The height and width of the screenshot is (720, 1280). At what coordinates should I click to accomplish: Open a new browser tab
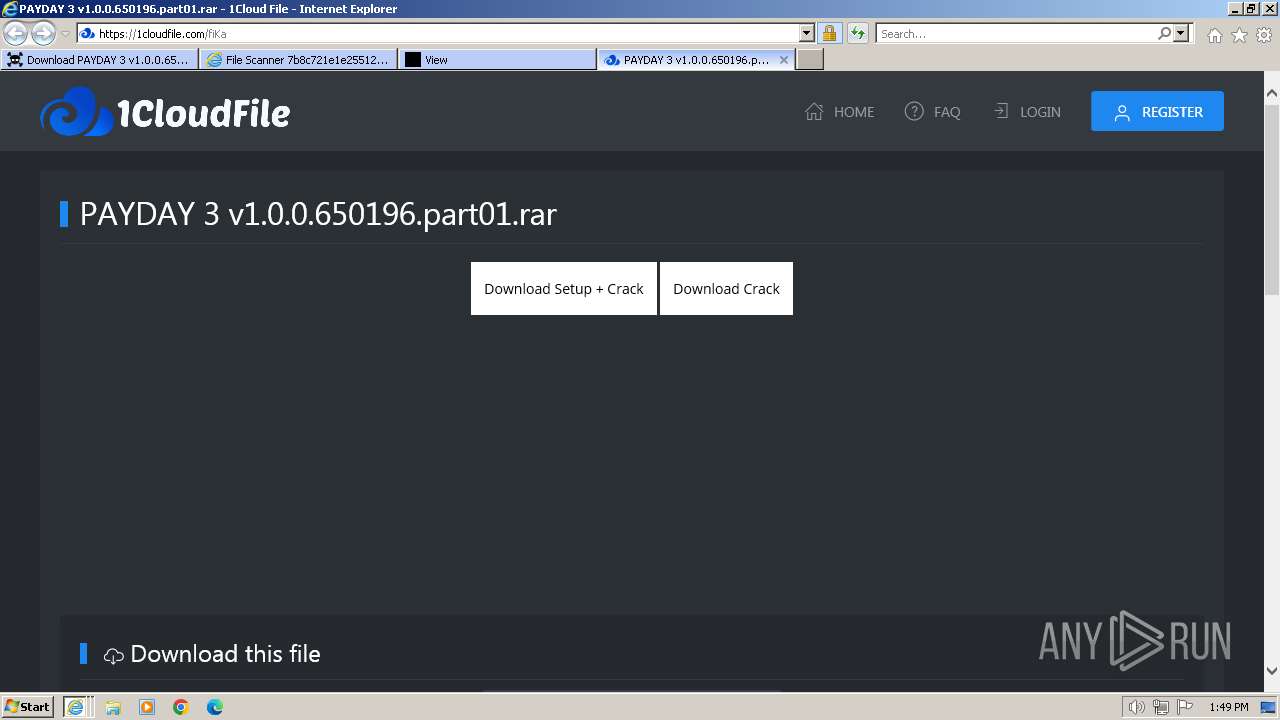pyautogui.click(x=810, y=60)
